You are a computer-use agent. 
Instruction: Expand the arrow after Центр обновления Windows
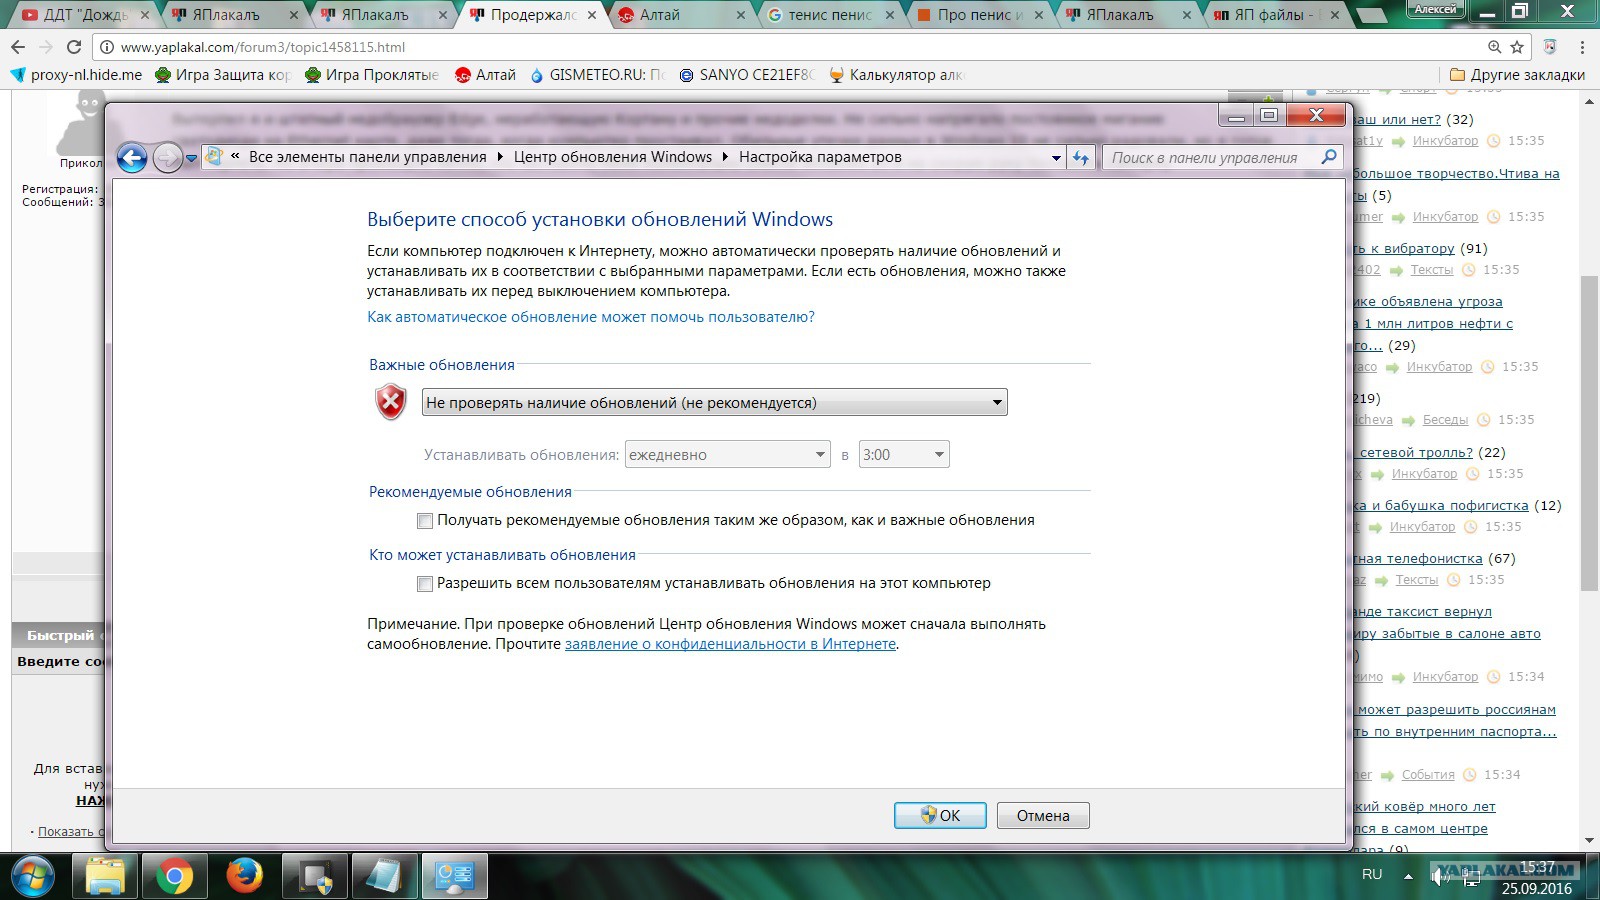(725, 157)
